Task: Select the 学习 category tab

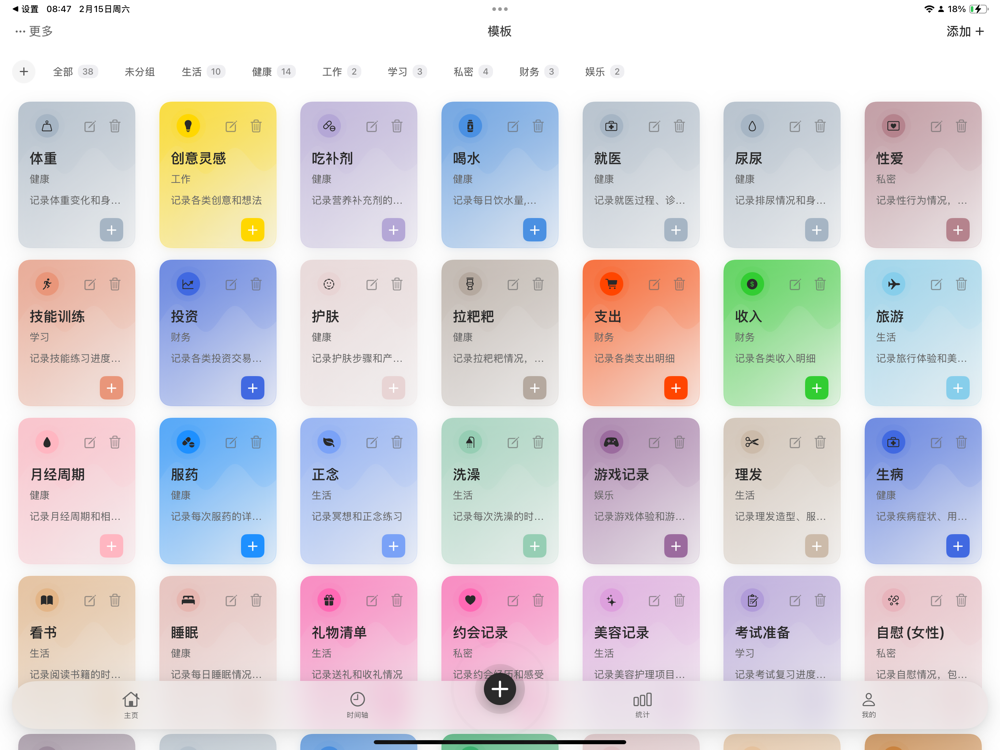Action: pyautogui.click(x=407, y=71)
